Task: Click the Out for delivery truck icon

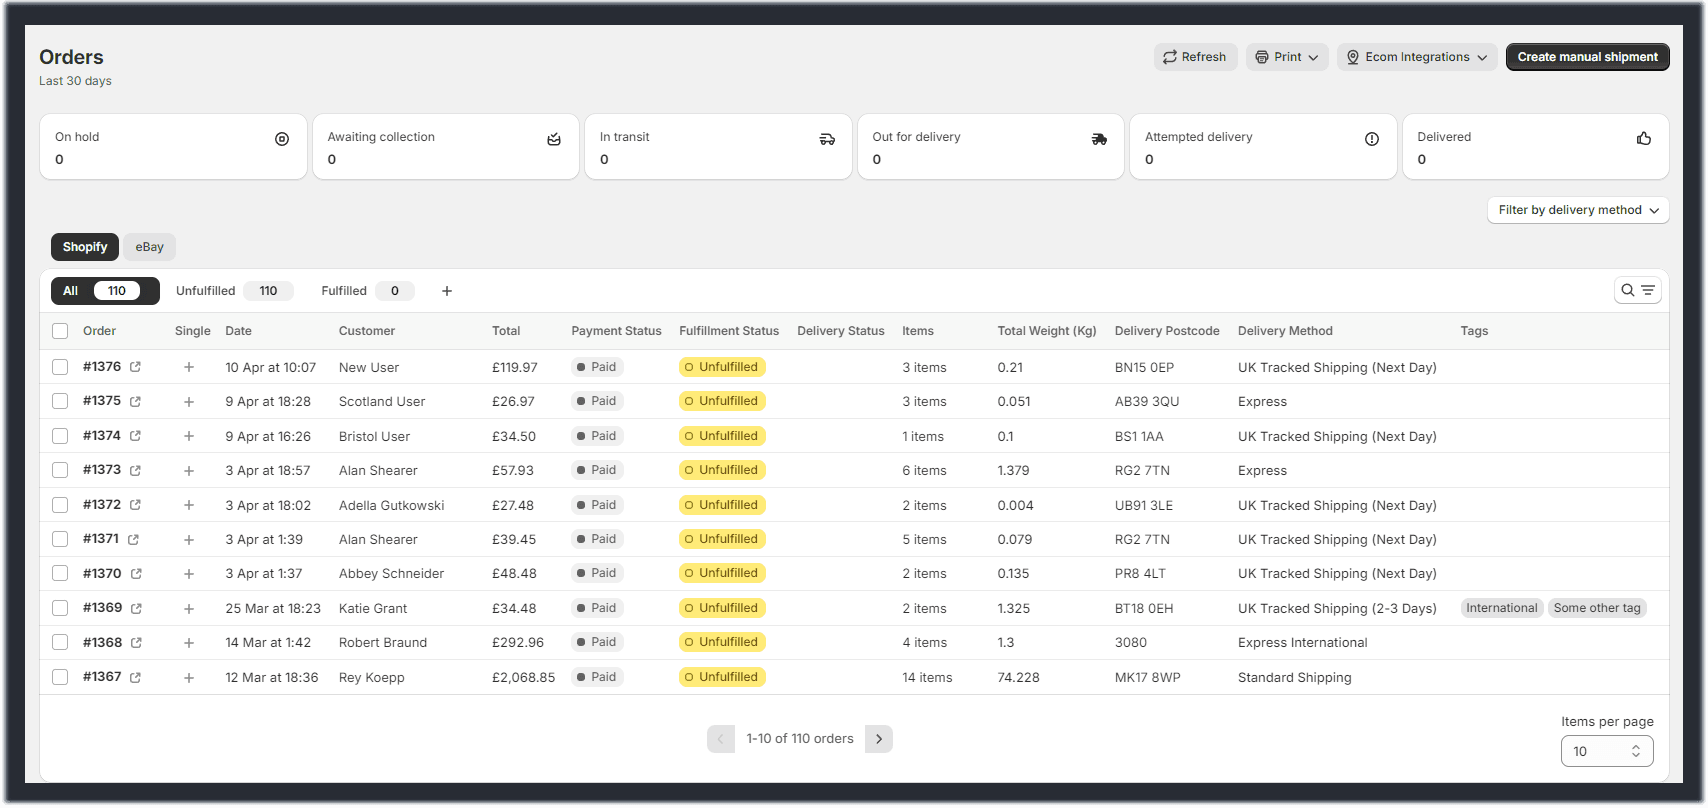Action: [1099, 139]
